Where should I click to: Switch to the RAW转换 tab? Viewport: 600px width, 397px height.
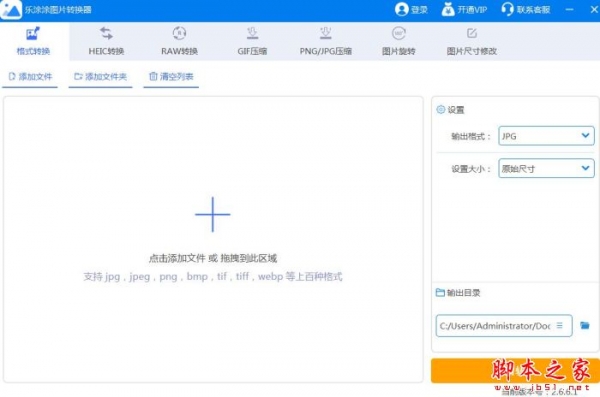coord(179,41)
